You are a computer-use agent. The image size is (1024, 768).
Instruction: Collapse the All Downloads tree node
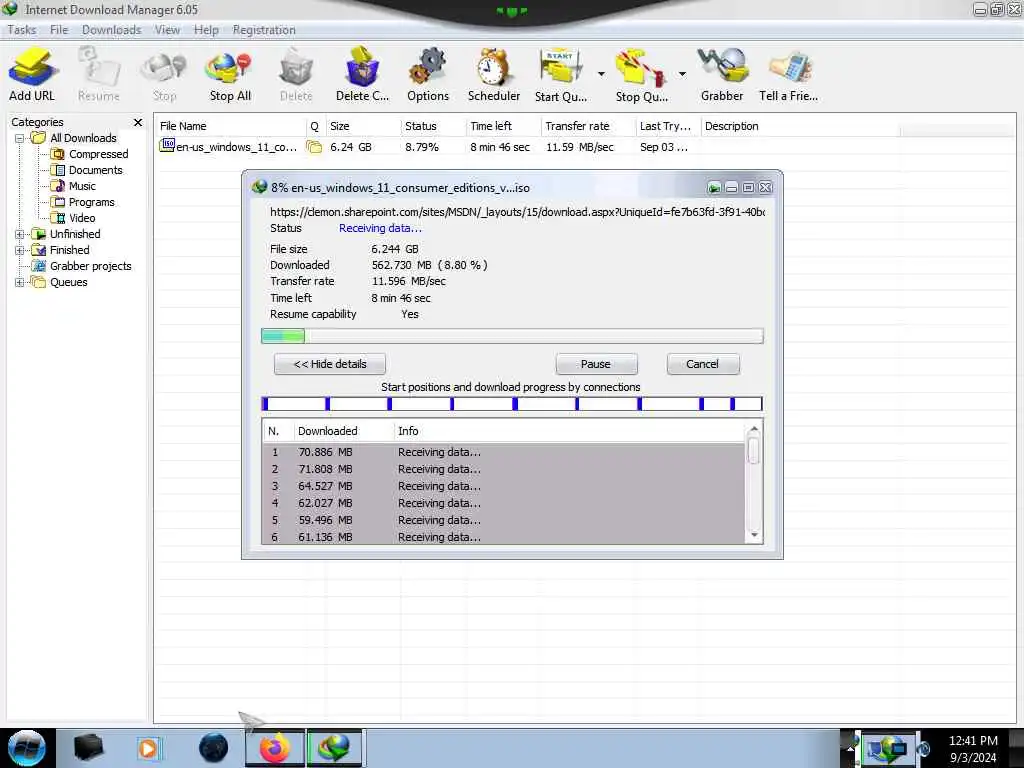pyautogui.click(x=20, y=138)
